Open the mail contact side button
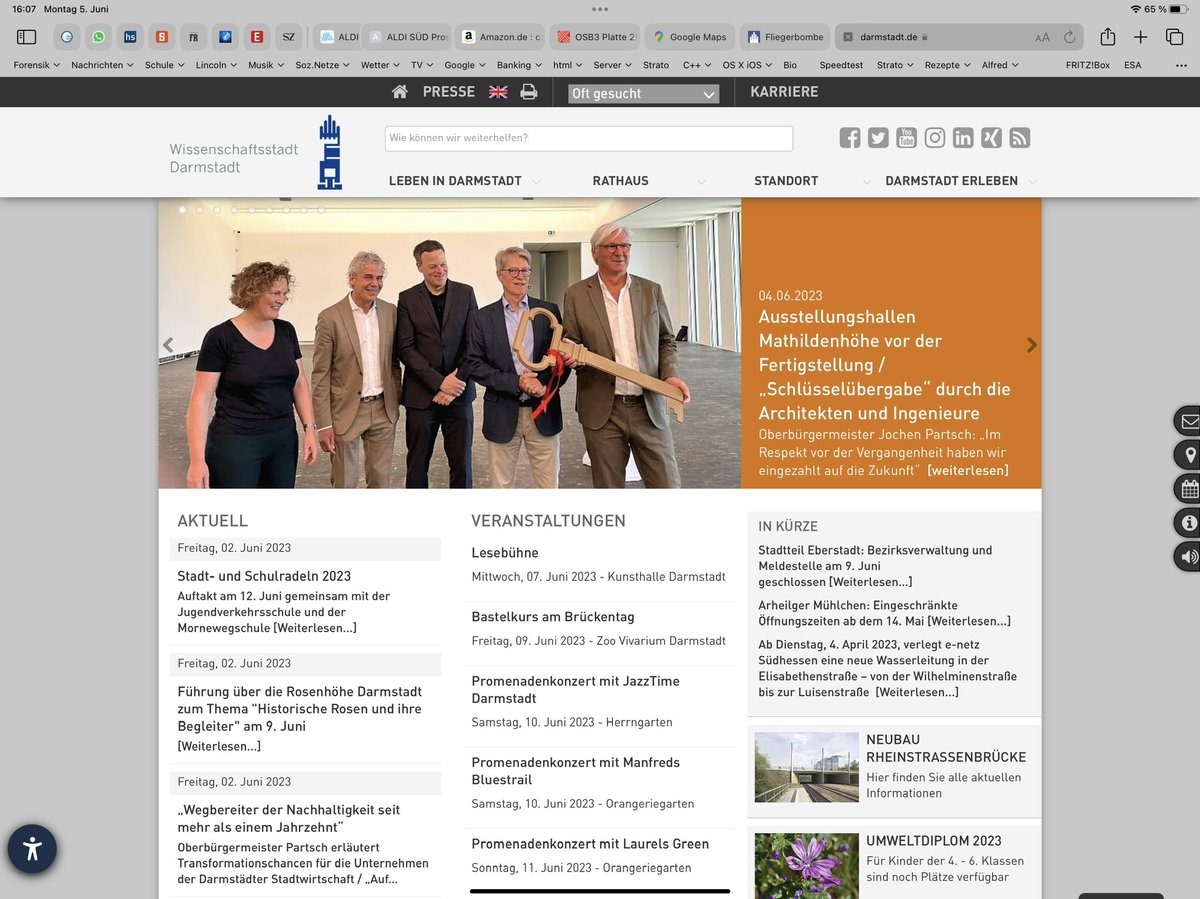The width and height of the screenshot is (1200, 899). pos(1187,421)
